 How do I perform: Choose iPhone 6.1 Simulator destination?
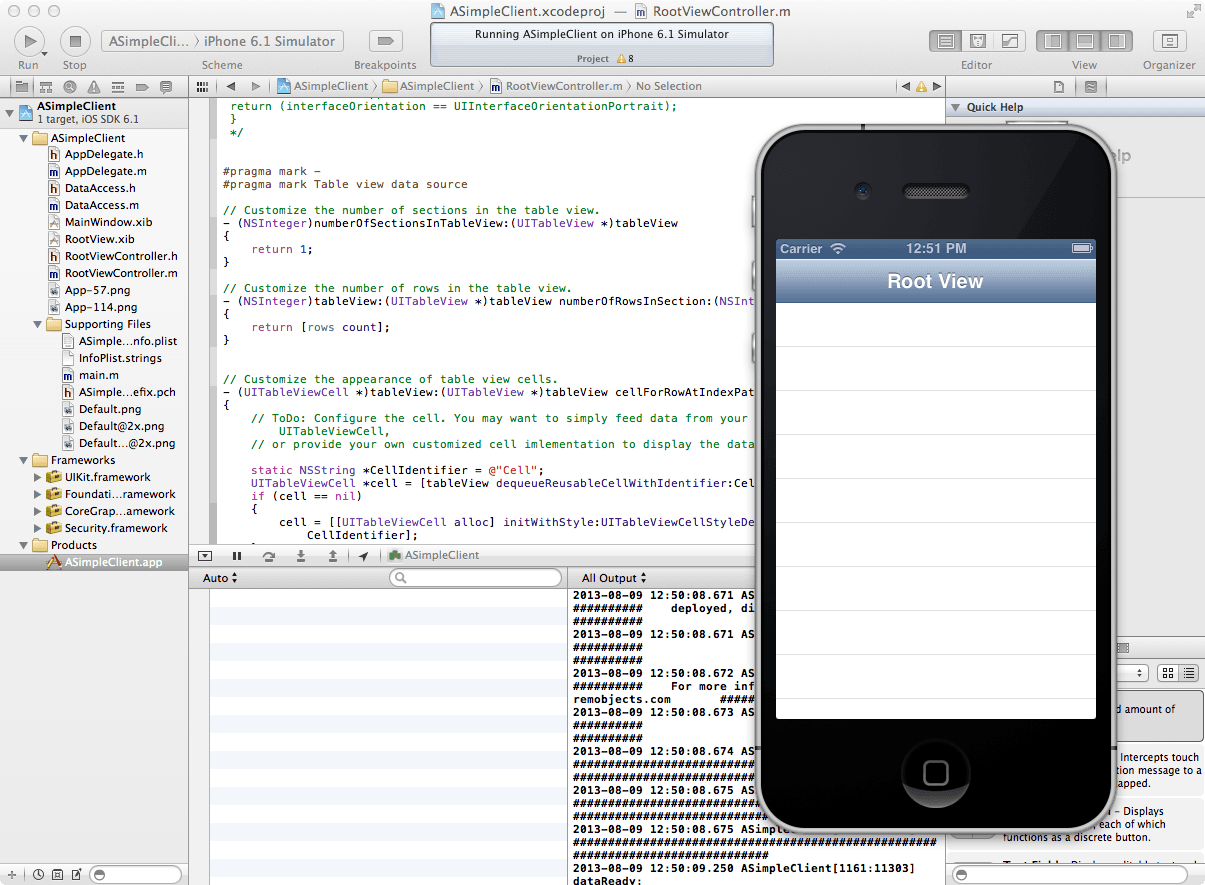(269, 41)
